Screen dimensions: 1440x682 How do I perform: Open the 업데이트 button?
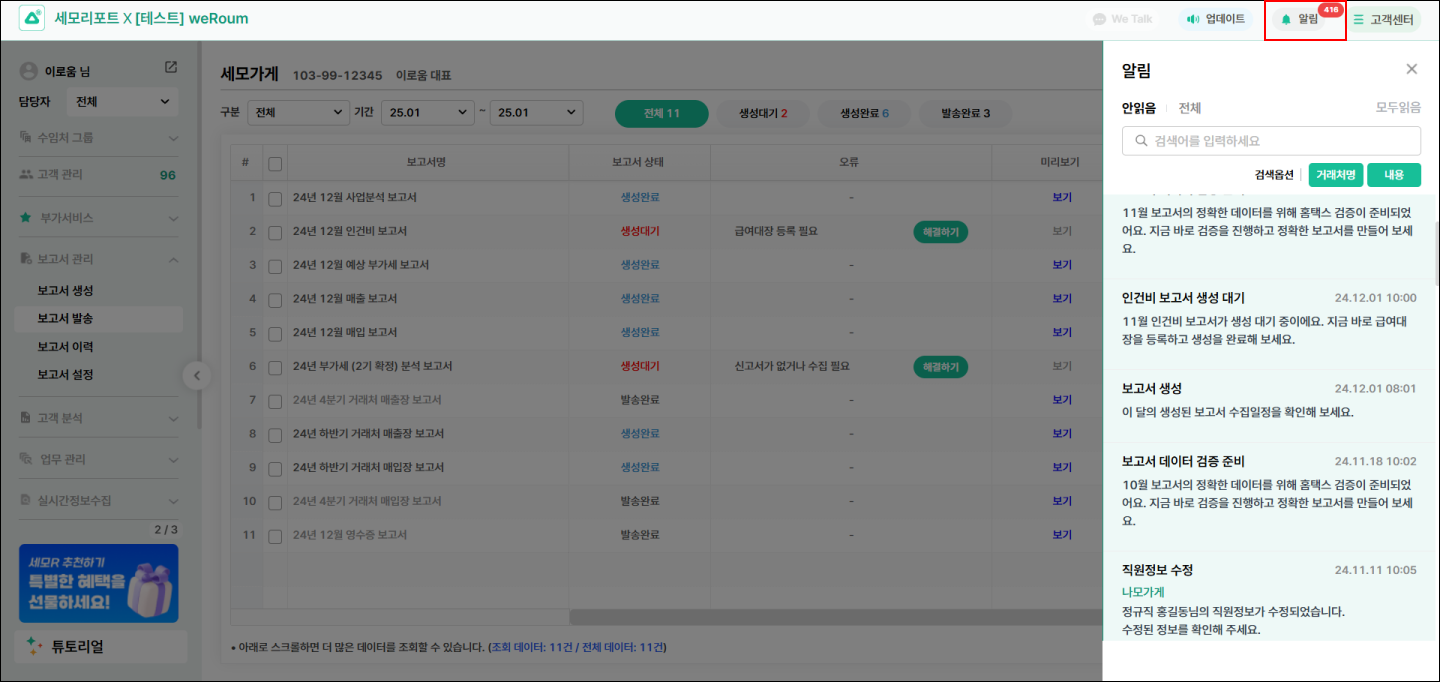click(x=1215, y=19)
